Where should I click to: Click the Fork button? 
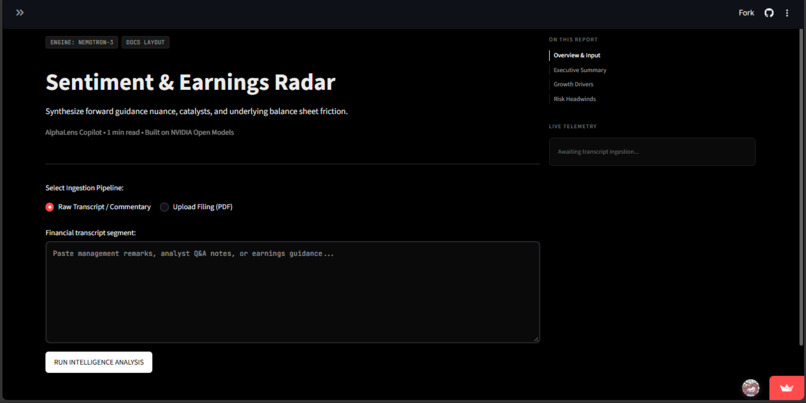[746, 13]
